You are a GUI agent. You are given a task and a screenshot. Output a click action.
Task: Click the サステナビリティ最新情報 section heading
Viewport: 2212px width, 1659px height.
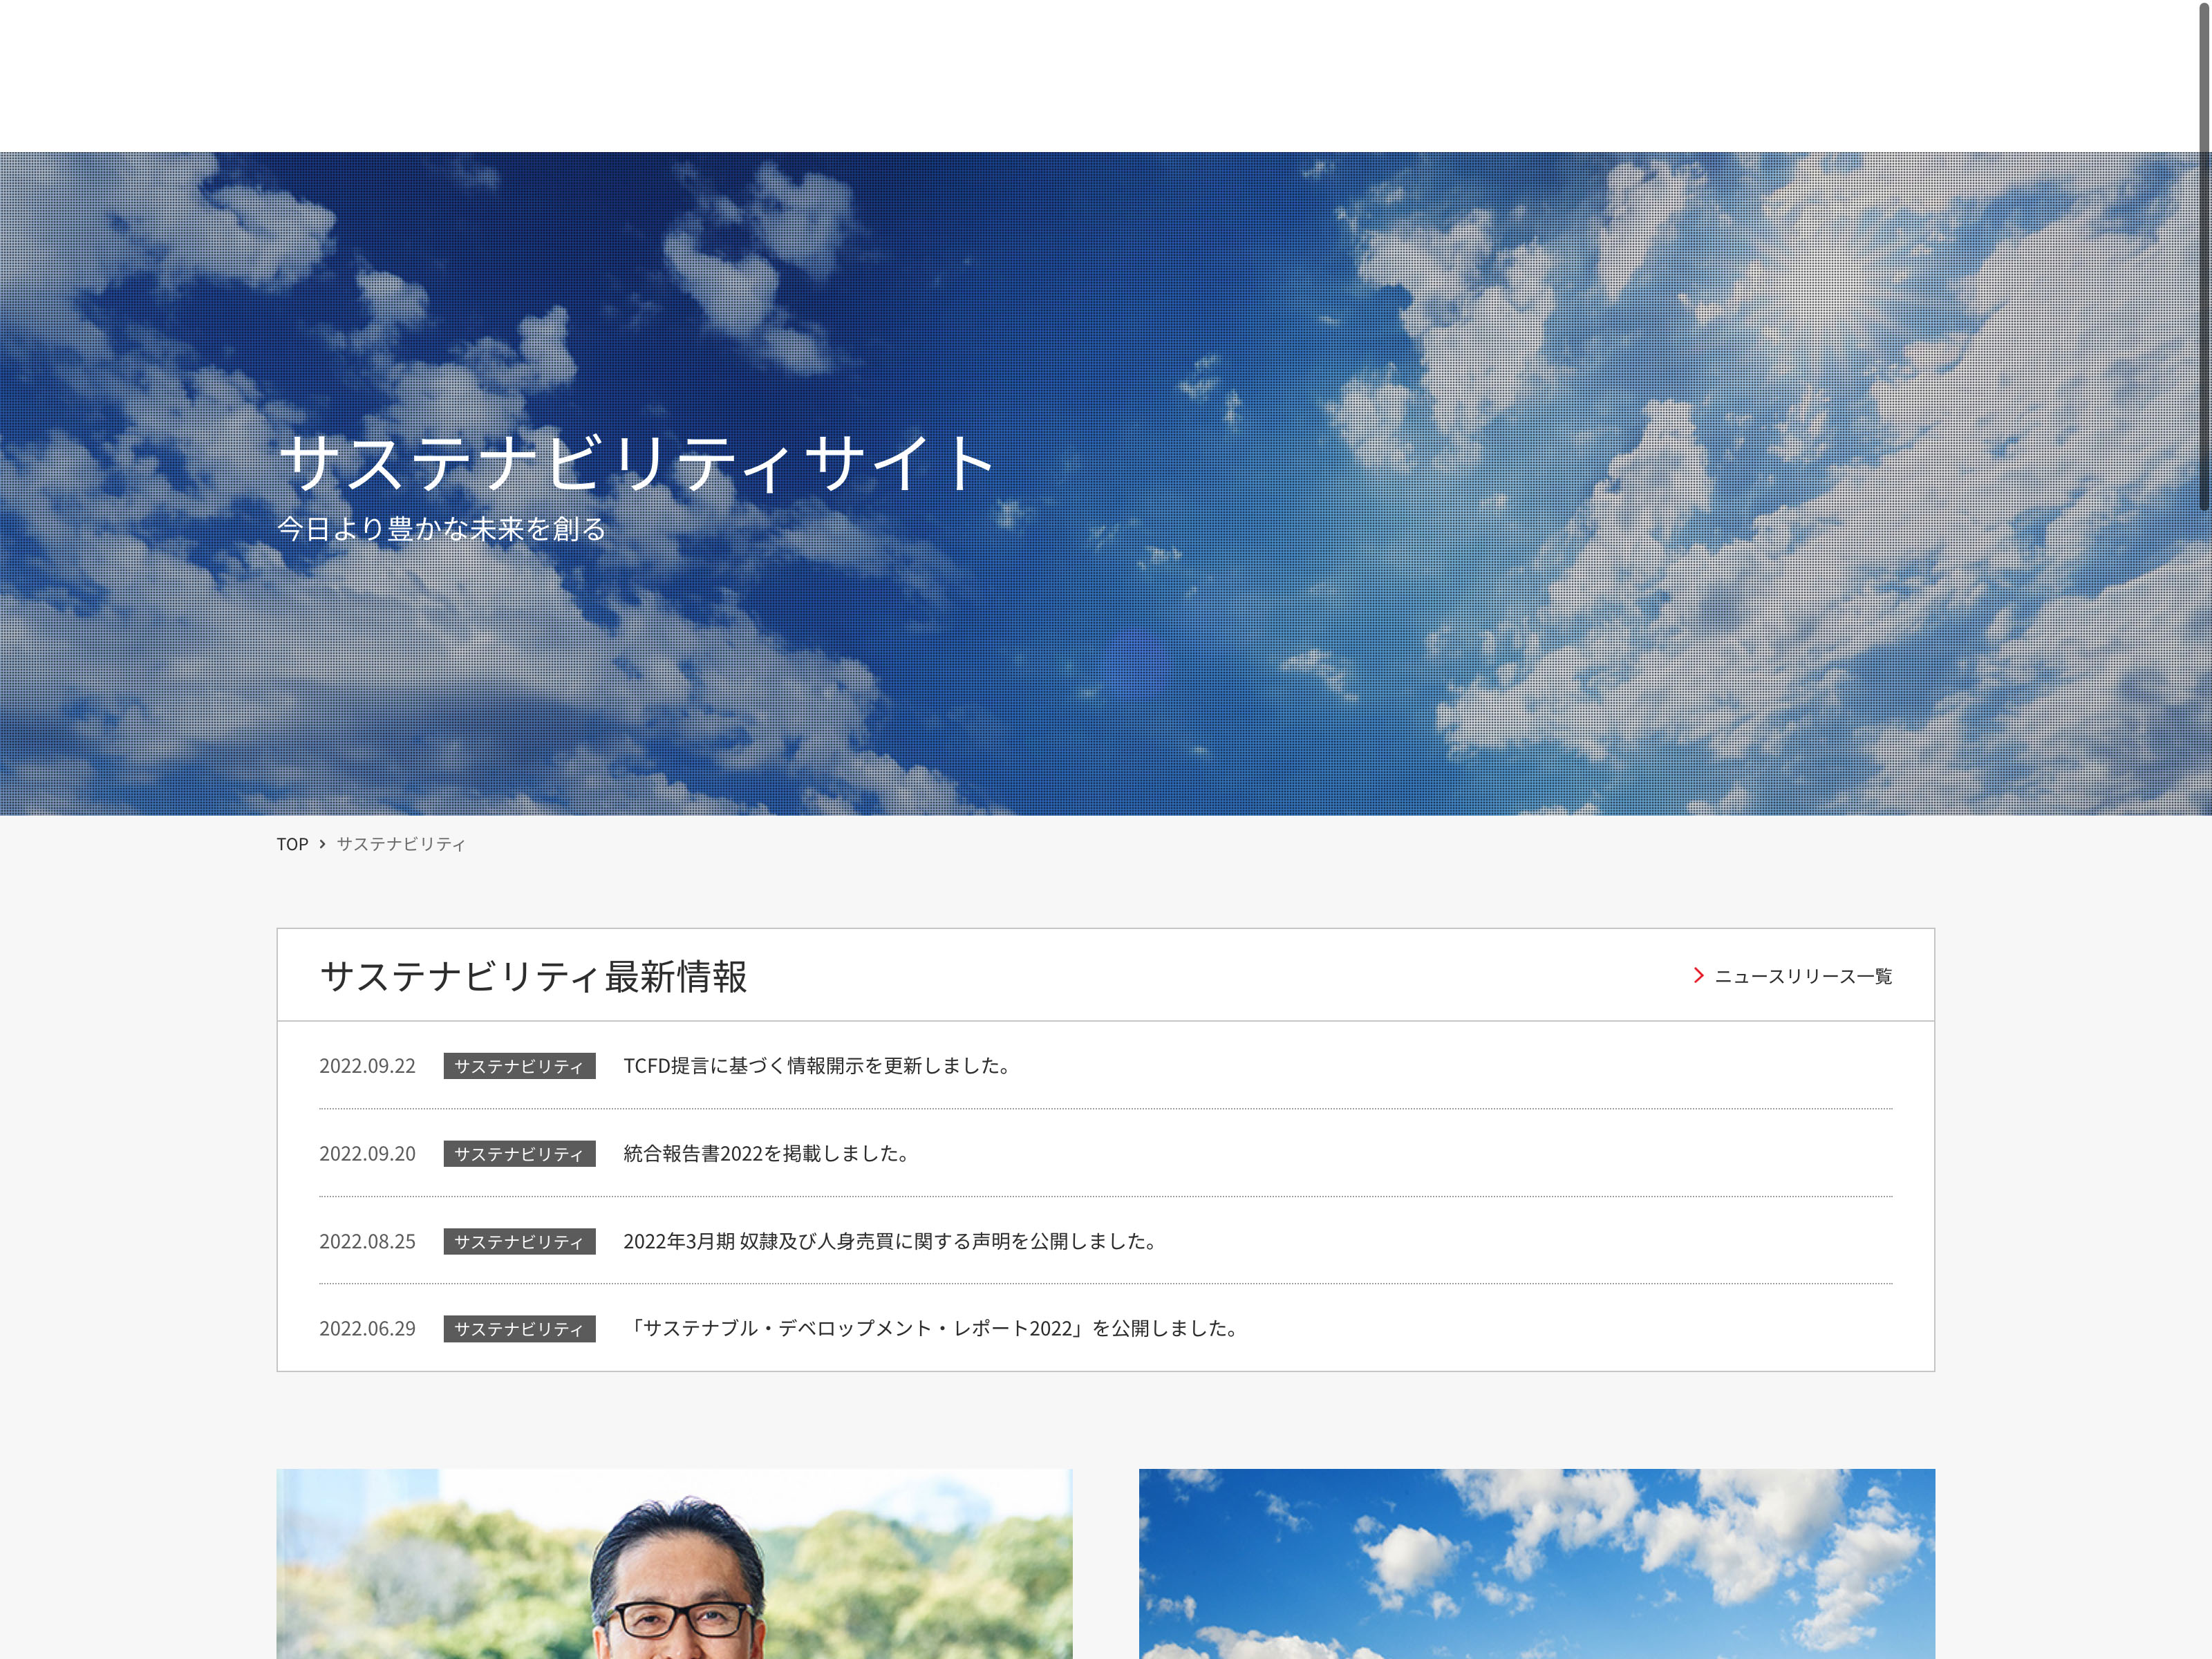[533, 977]
